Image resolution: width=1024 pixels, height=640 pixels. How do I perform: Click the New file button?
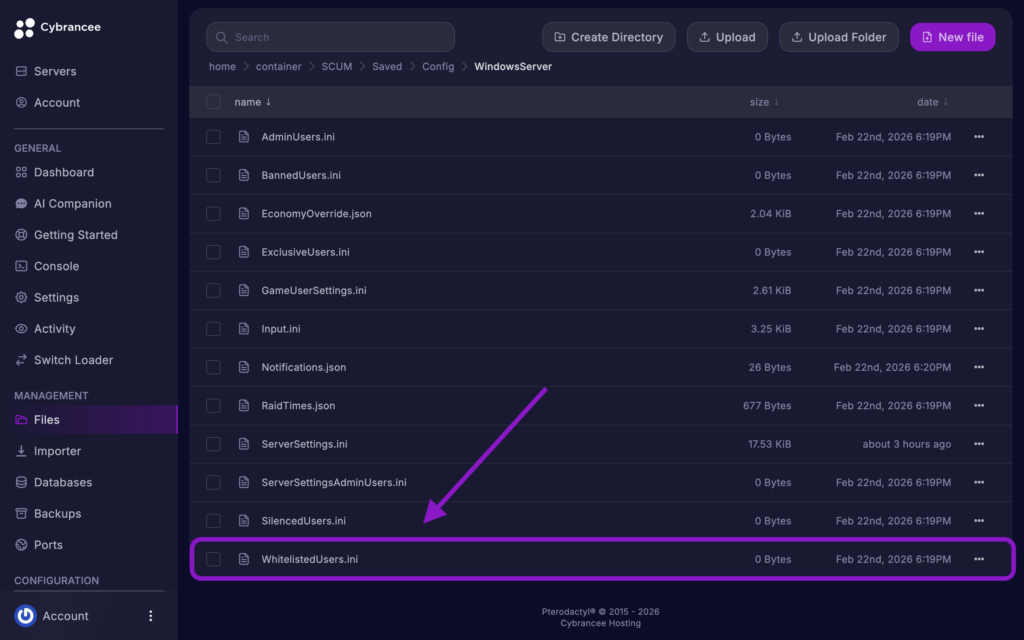tap(952, 36)
